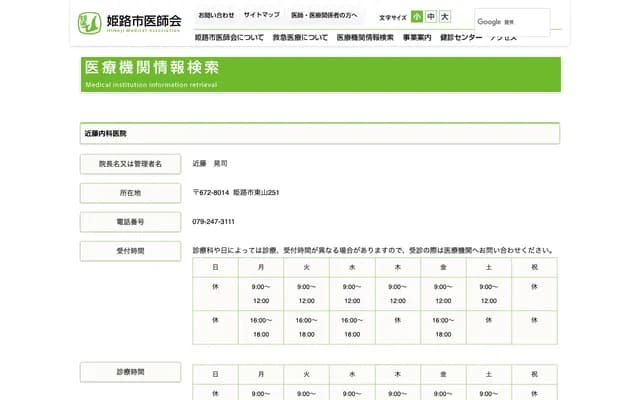This screenshot has height=400, width=640.
Task: Click the 医療機関情報検索 green page banner
Action: (320, 74)
